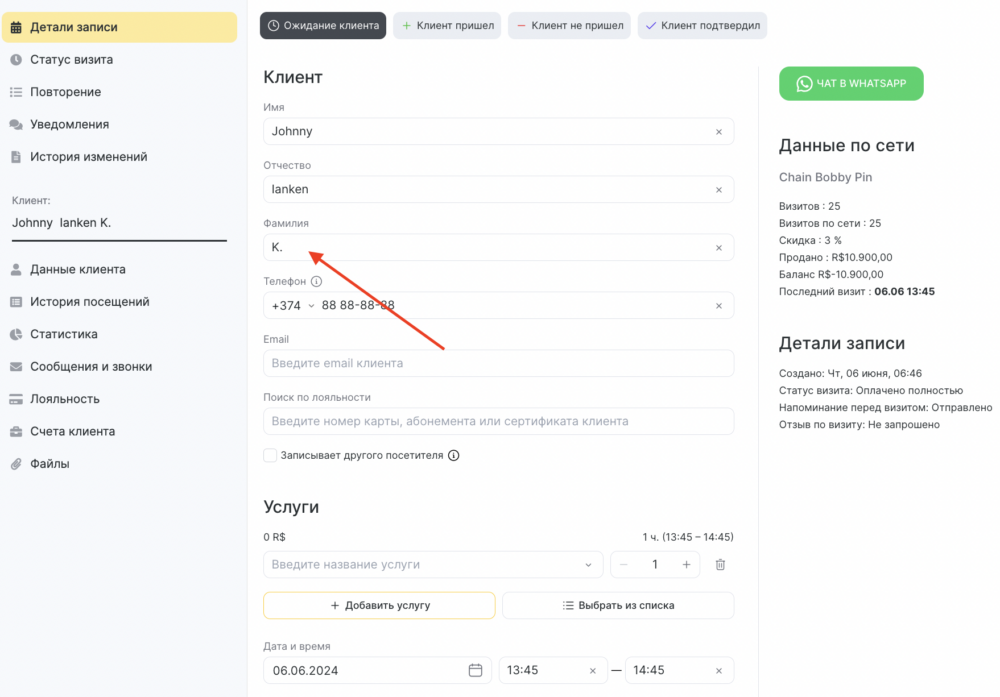Click into the Email input field
The height and width of the screenshot is (697, 1000).
[x=499, y=363]
